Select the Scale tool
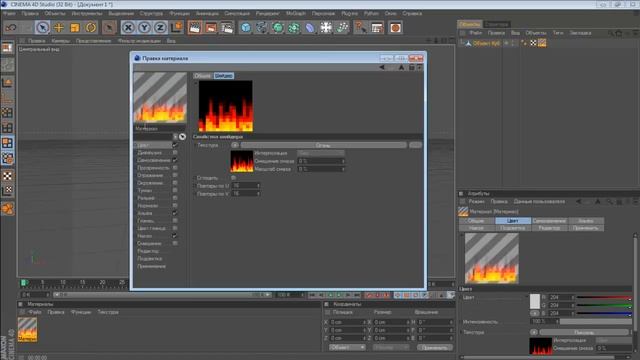Viewport: 640px width, 360px height. [75, 27]
